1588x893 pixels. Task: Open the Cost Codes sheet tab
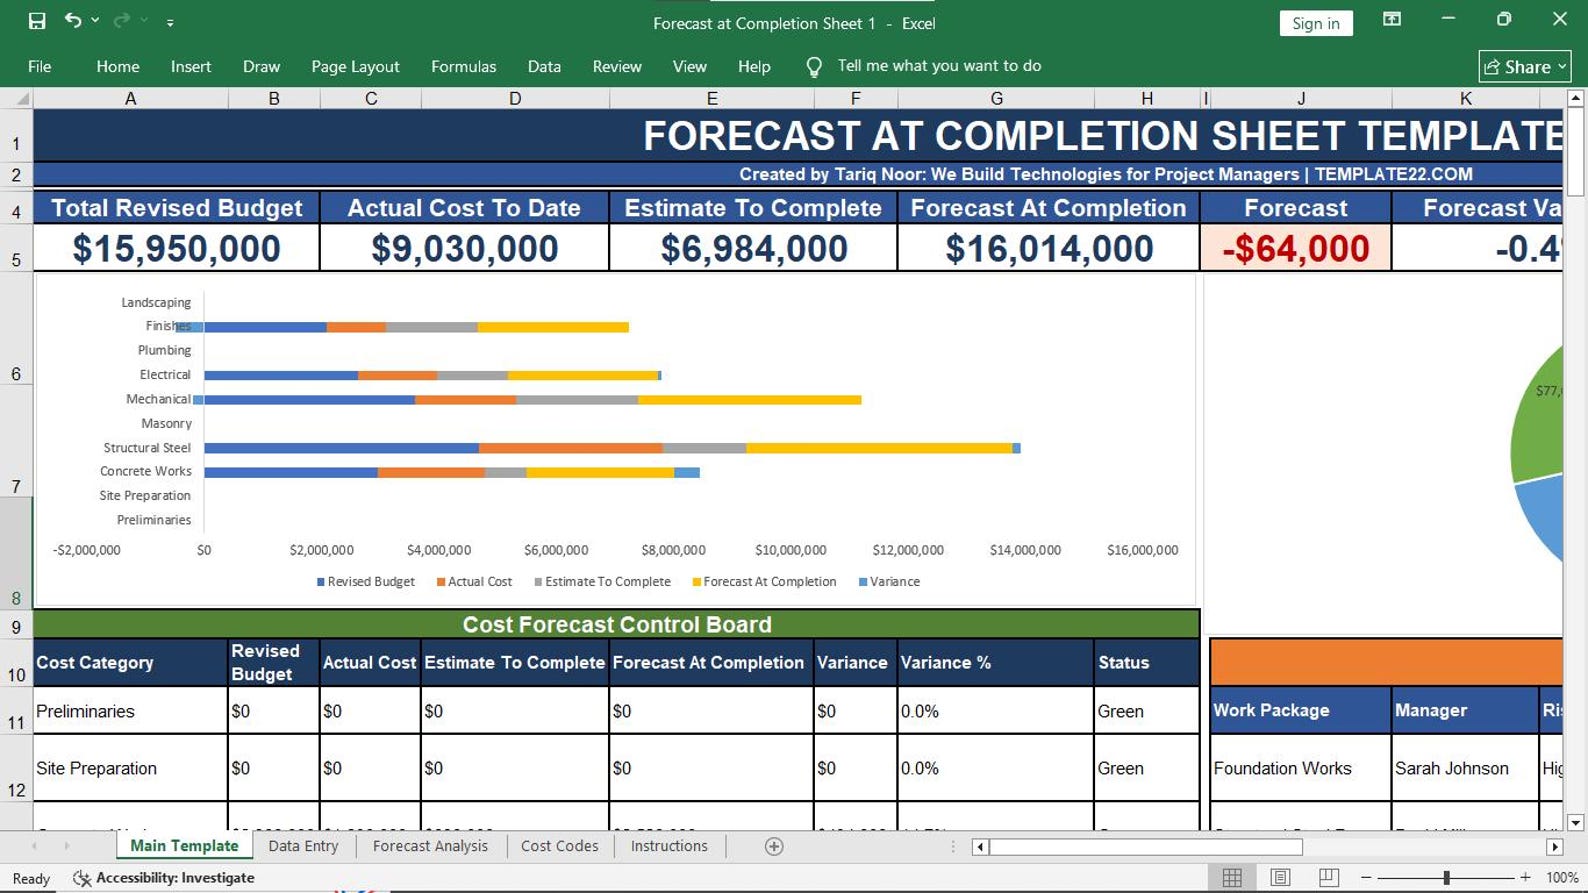coord(559,846)
